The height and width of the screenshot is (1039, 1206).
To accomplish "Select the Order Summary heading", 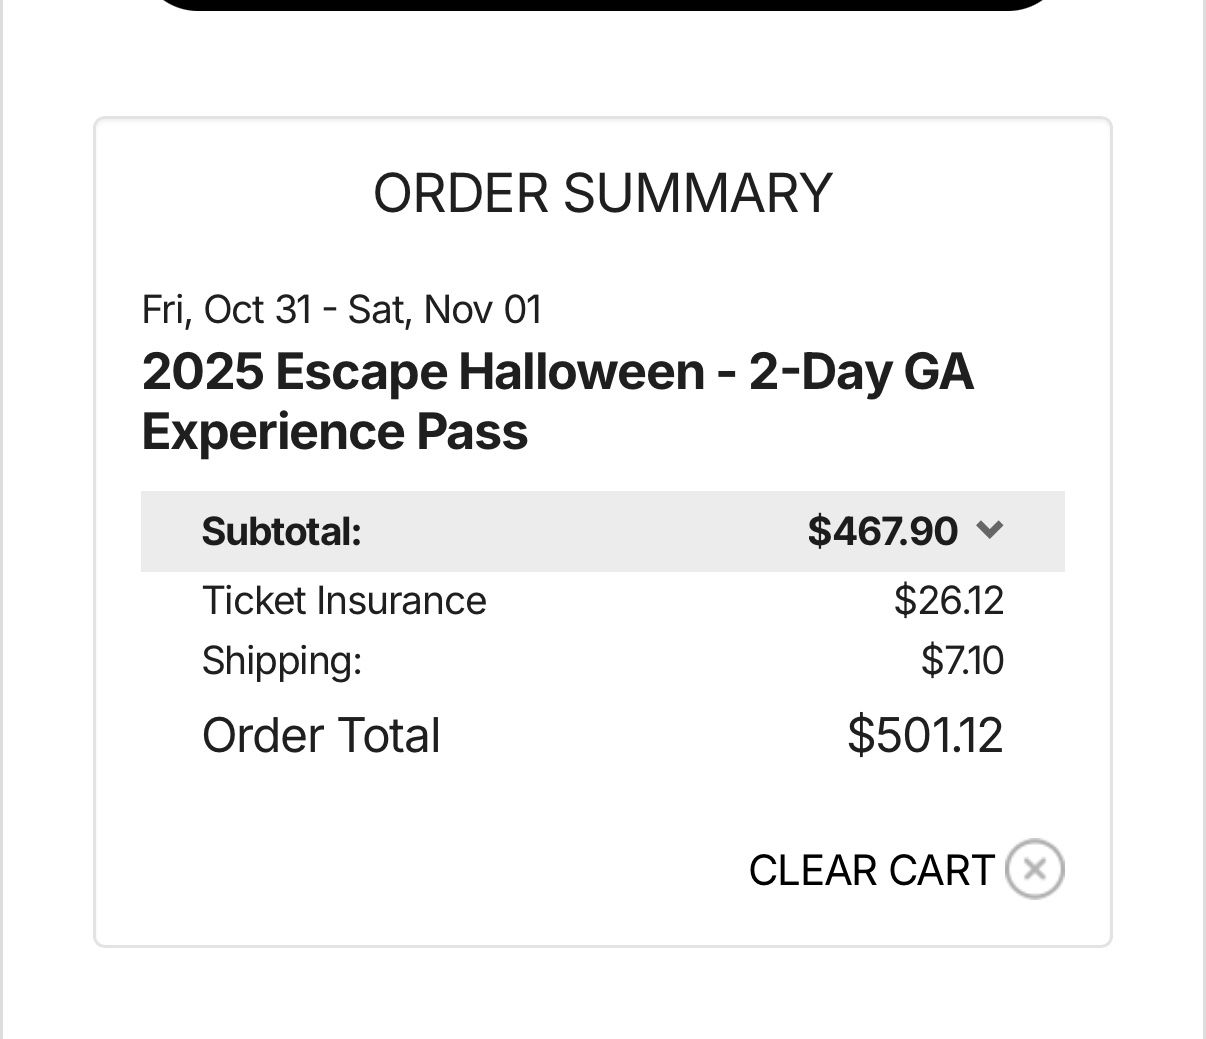I will [x=602, y=193].
